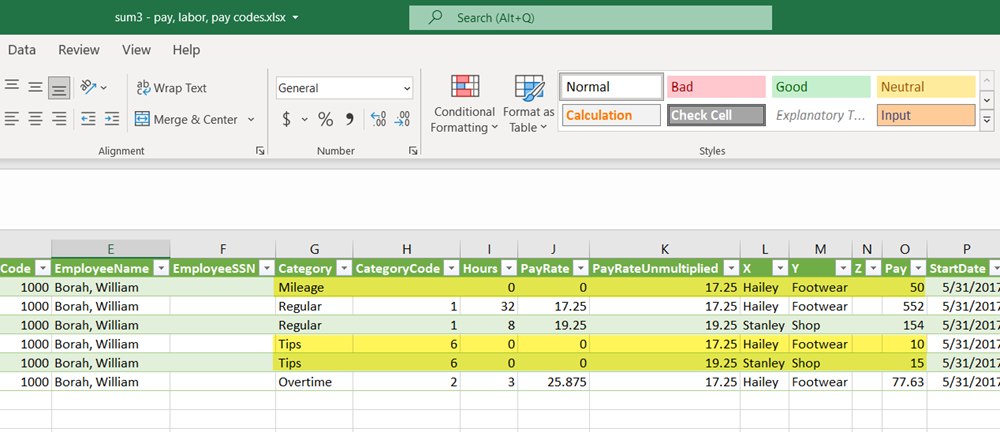Apply the Normal cell style

point(612,87)
